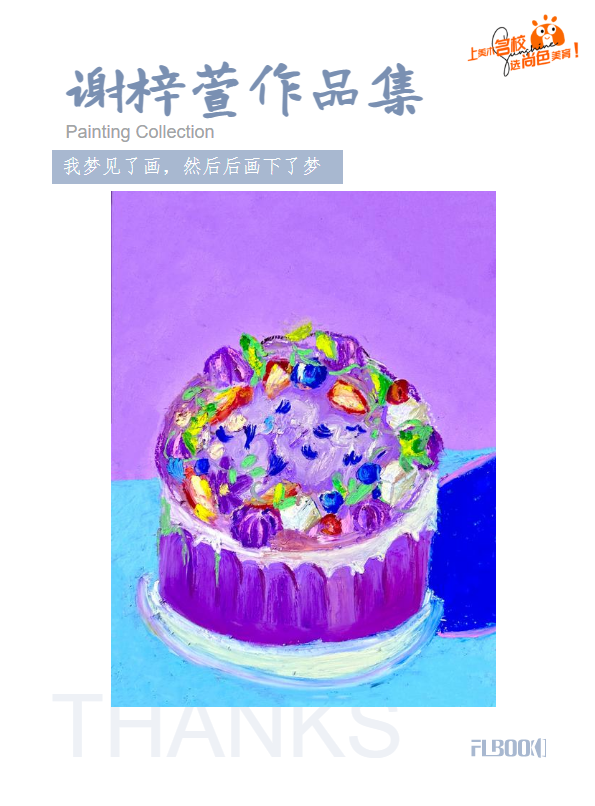Viewport: 595px width, 806px height.
Task: Click the purple ribbed cake base
Action: coord(293,586)
